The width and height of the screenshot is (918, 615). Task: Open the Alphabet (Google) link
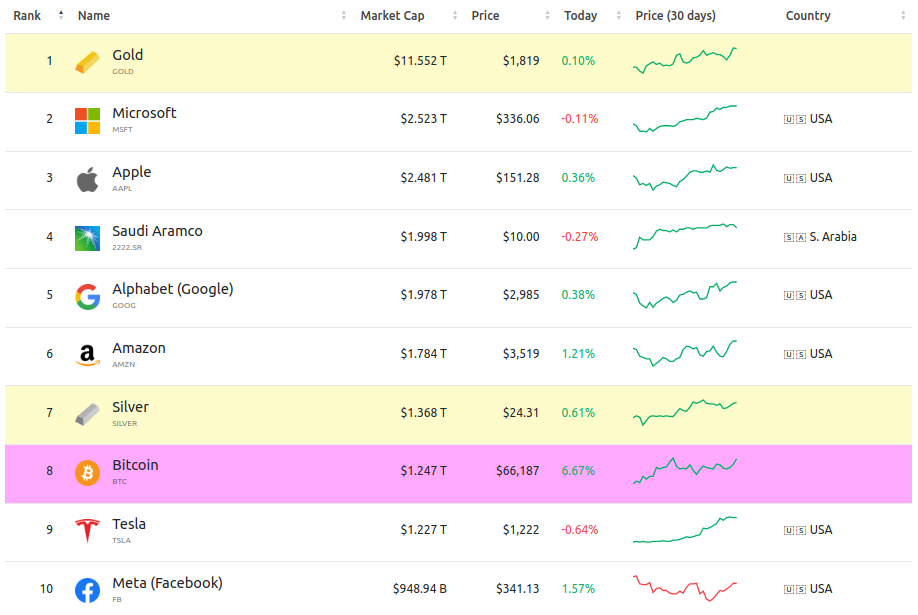pos(172,289)
